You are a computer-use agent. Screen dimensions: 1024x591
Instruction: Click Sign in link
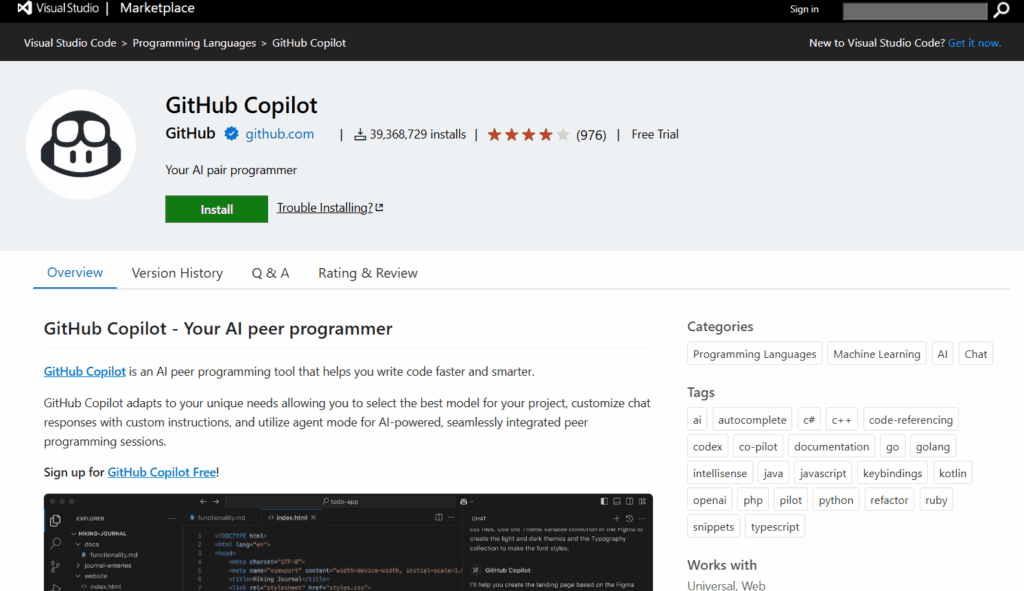(x=804, y=9)
